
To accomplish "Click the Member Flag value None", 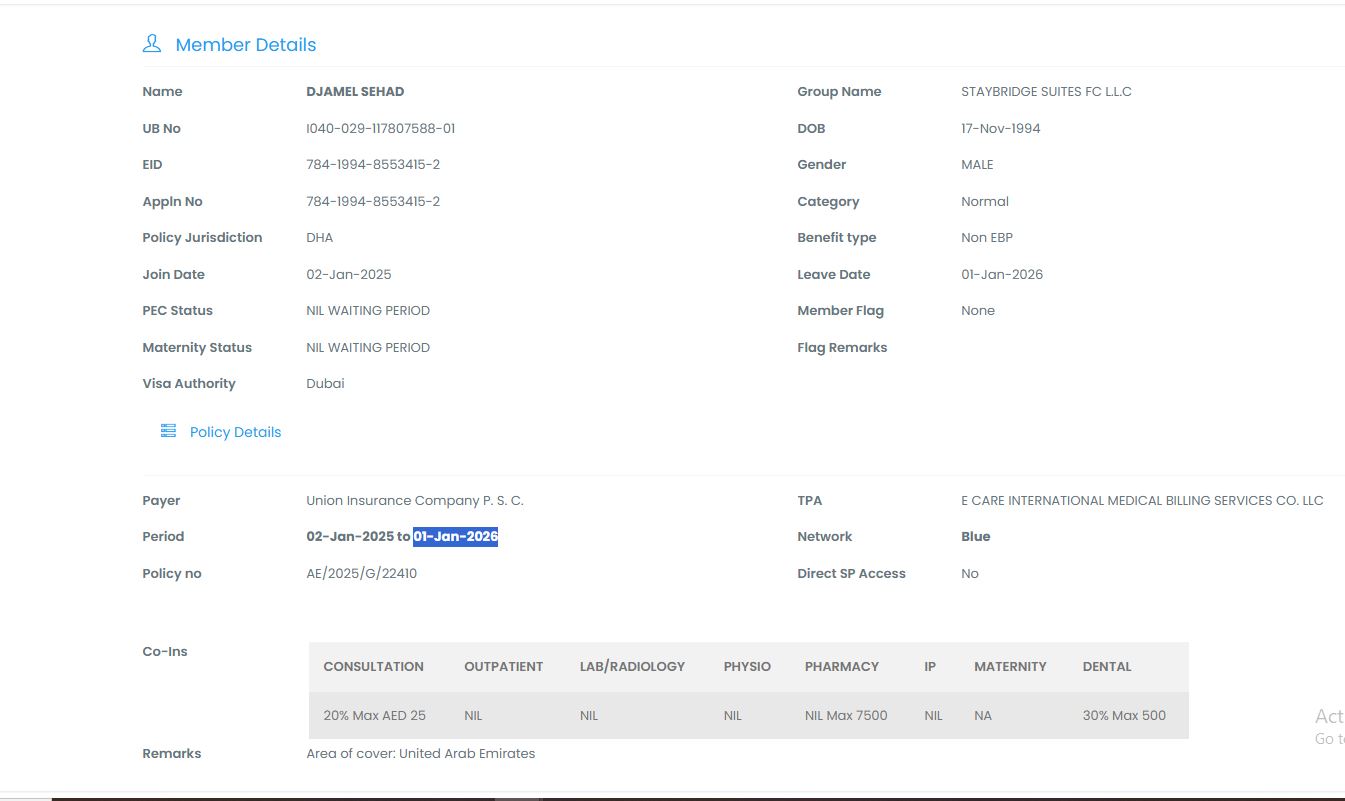I will coord(978,311).
